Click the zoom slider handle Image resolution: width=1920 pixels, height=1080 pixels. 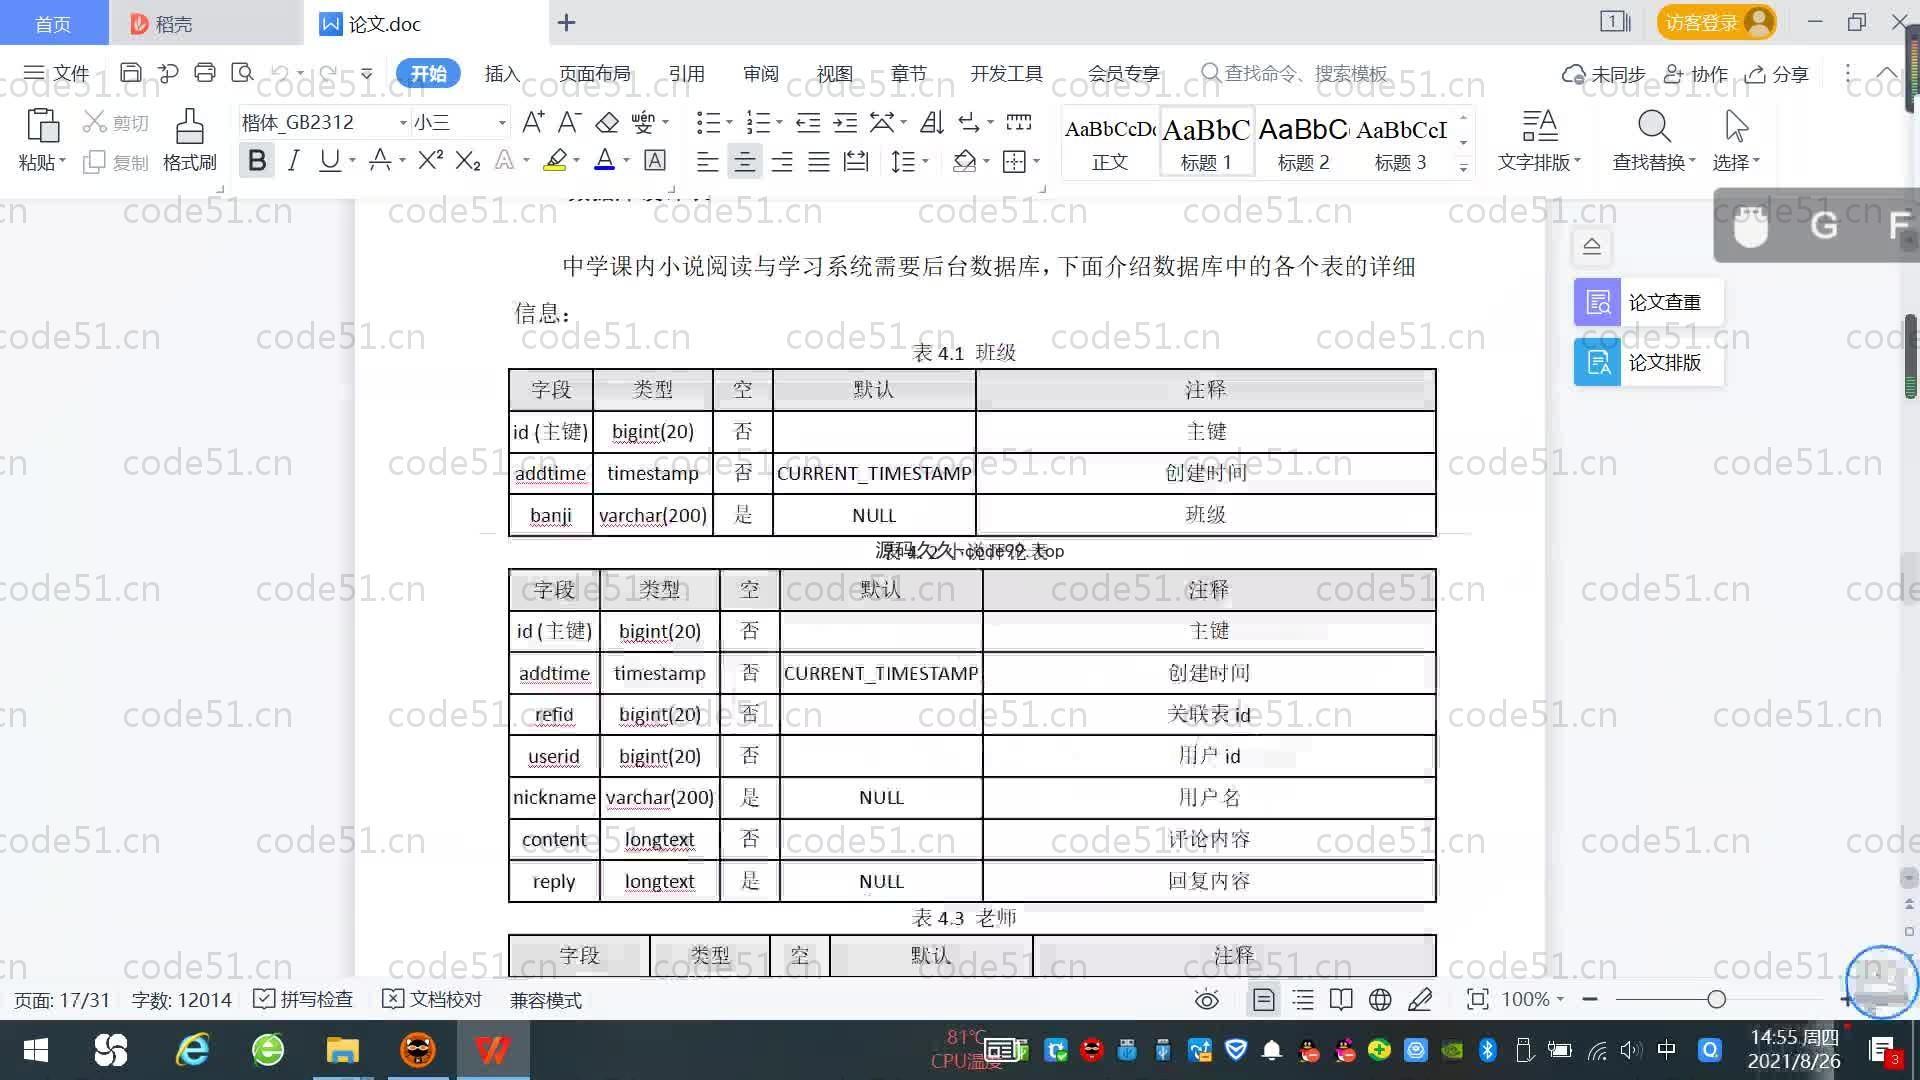[x=1717, y=999]
